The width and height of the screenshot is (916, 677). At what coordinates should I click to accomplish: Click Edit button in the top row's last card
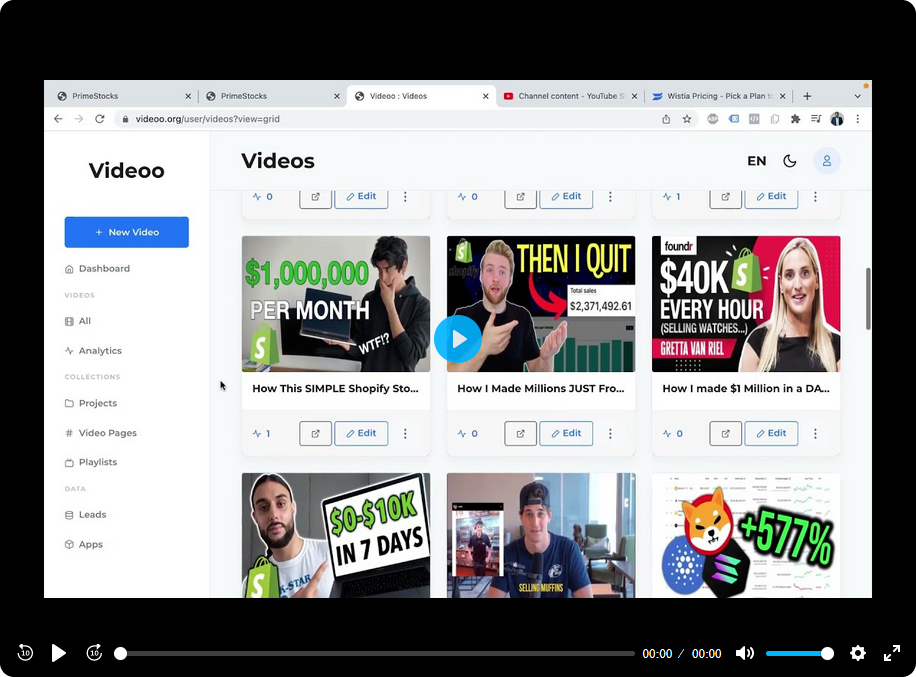pos(771,197)
